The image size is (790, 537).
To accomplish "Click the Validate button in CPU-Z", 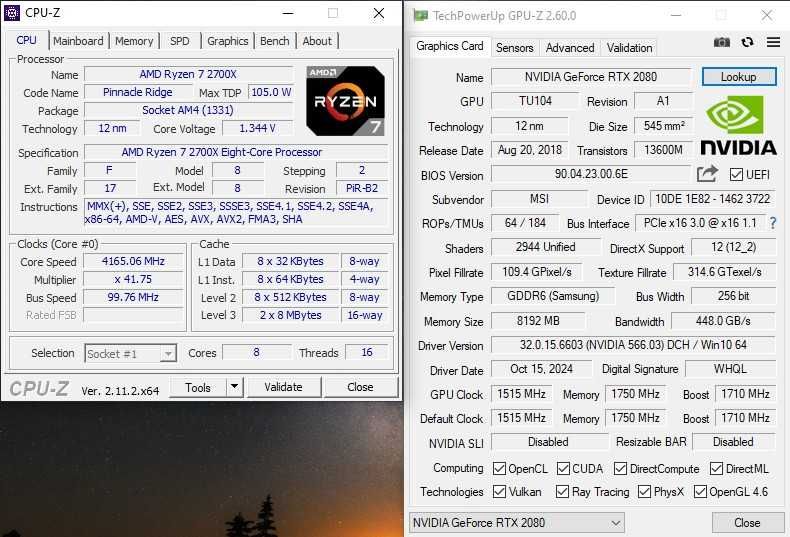I will (283, 387).
